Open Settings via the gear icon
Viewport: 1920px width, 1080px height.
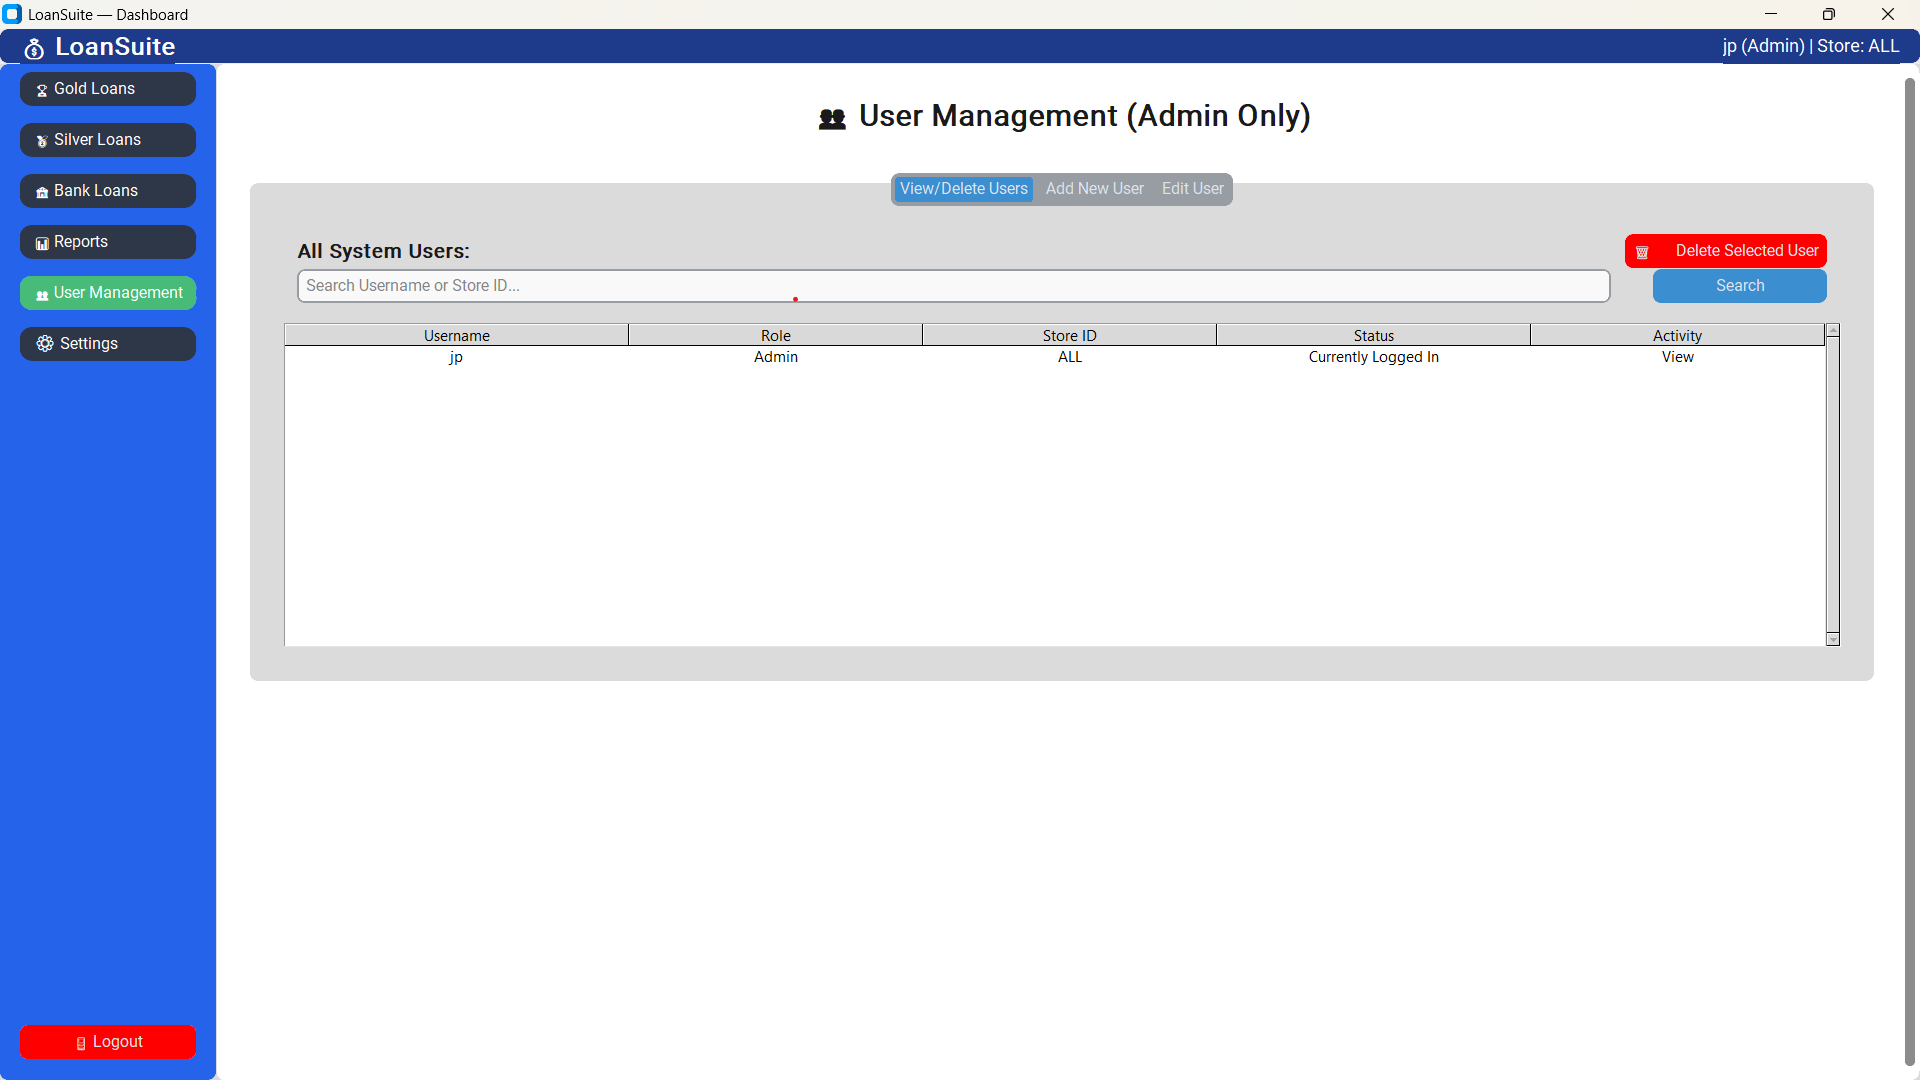(x=43, y=344)
